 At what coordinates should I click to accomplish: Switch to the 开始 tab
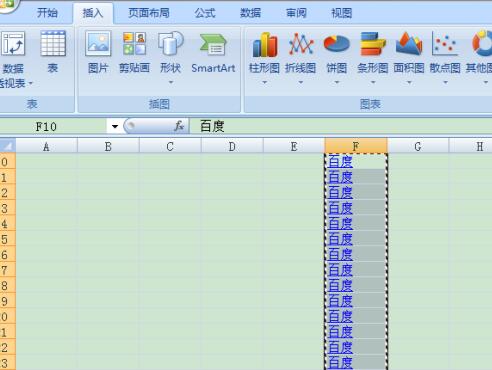(47, 13)
